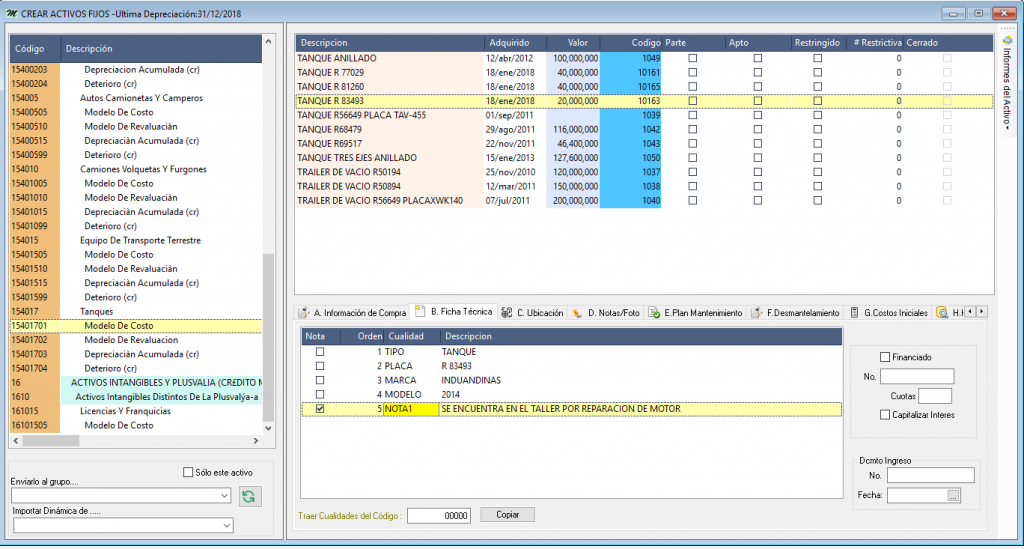Uncheck the Nota box for NOTA1 row

tap(320, 408)
